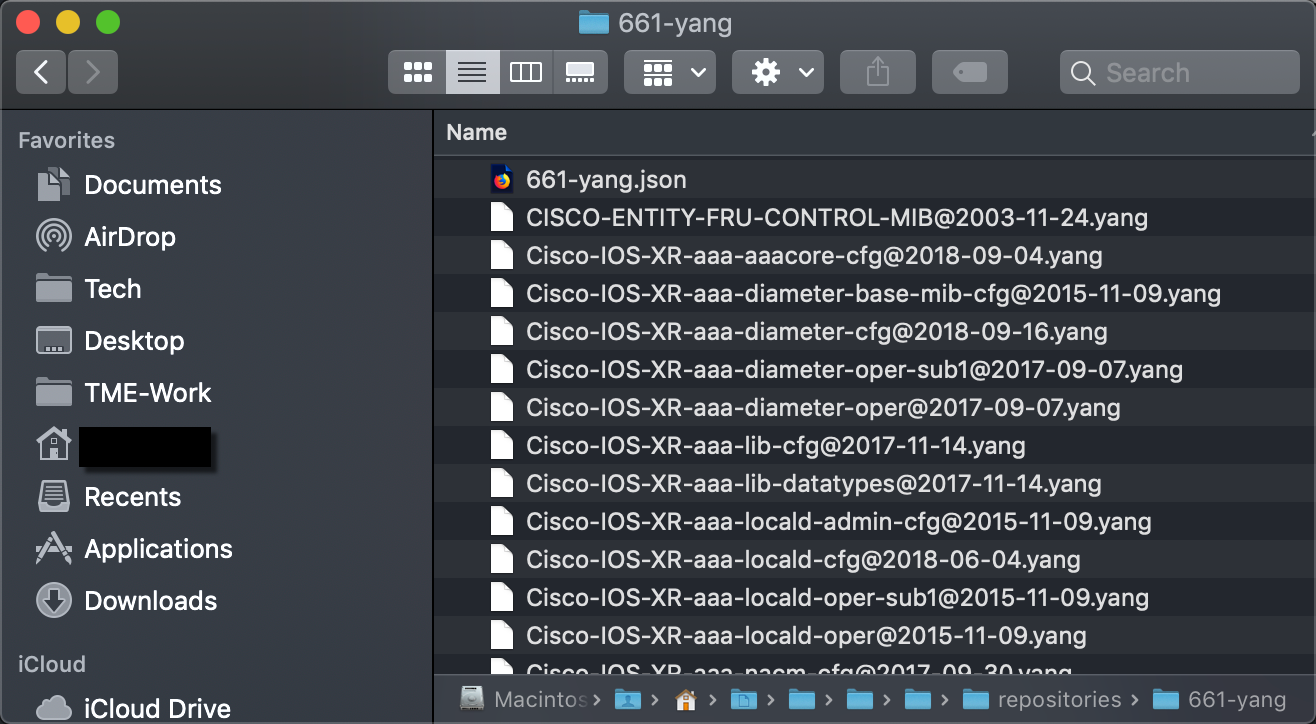1316x724 pixels.
Task: Click the Name column header
Action: [x=875, y=132]
